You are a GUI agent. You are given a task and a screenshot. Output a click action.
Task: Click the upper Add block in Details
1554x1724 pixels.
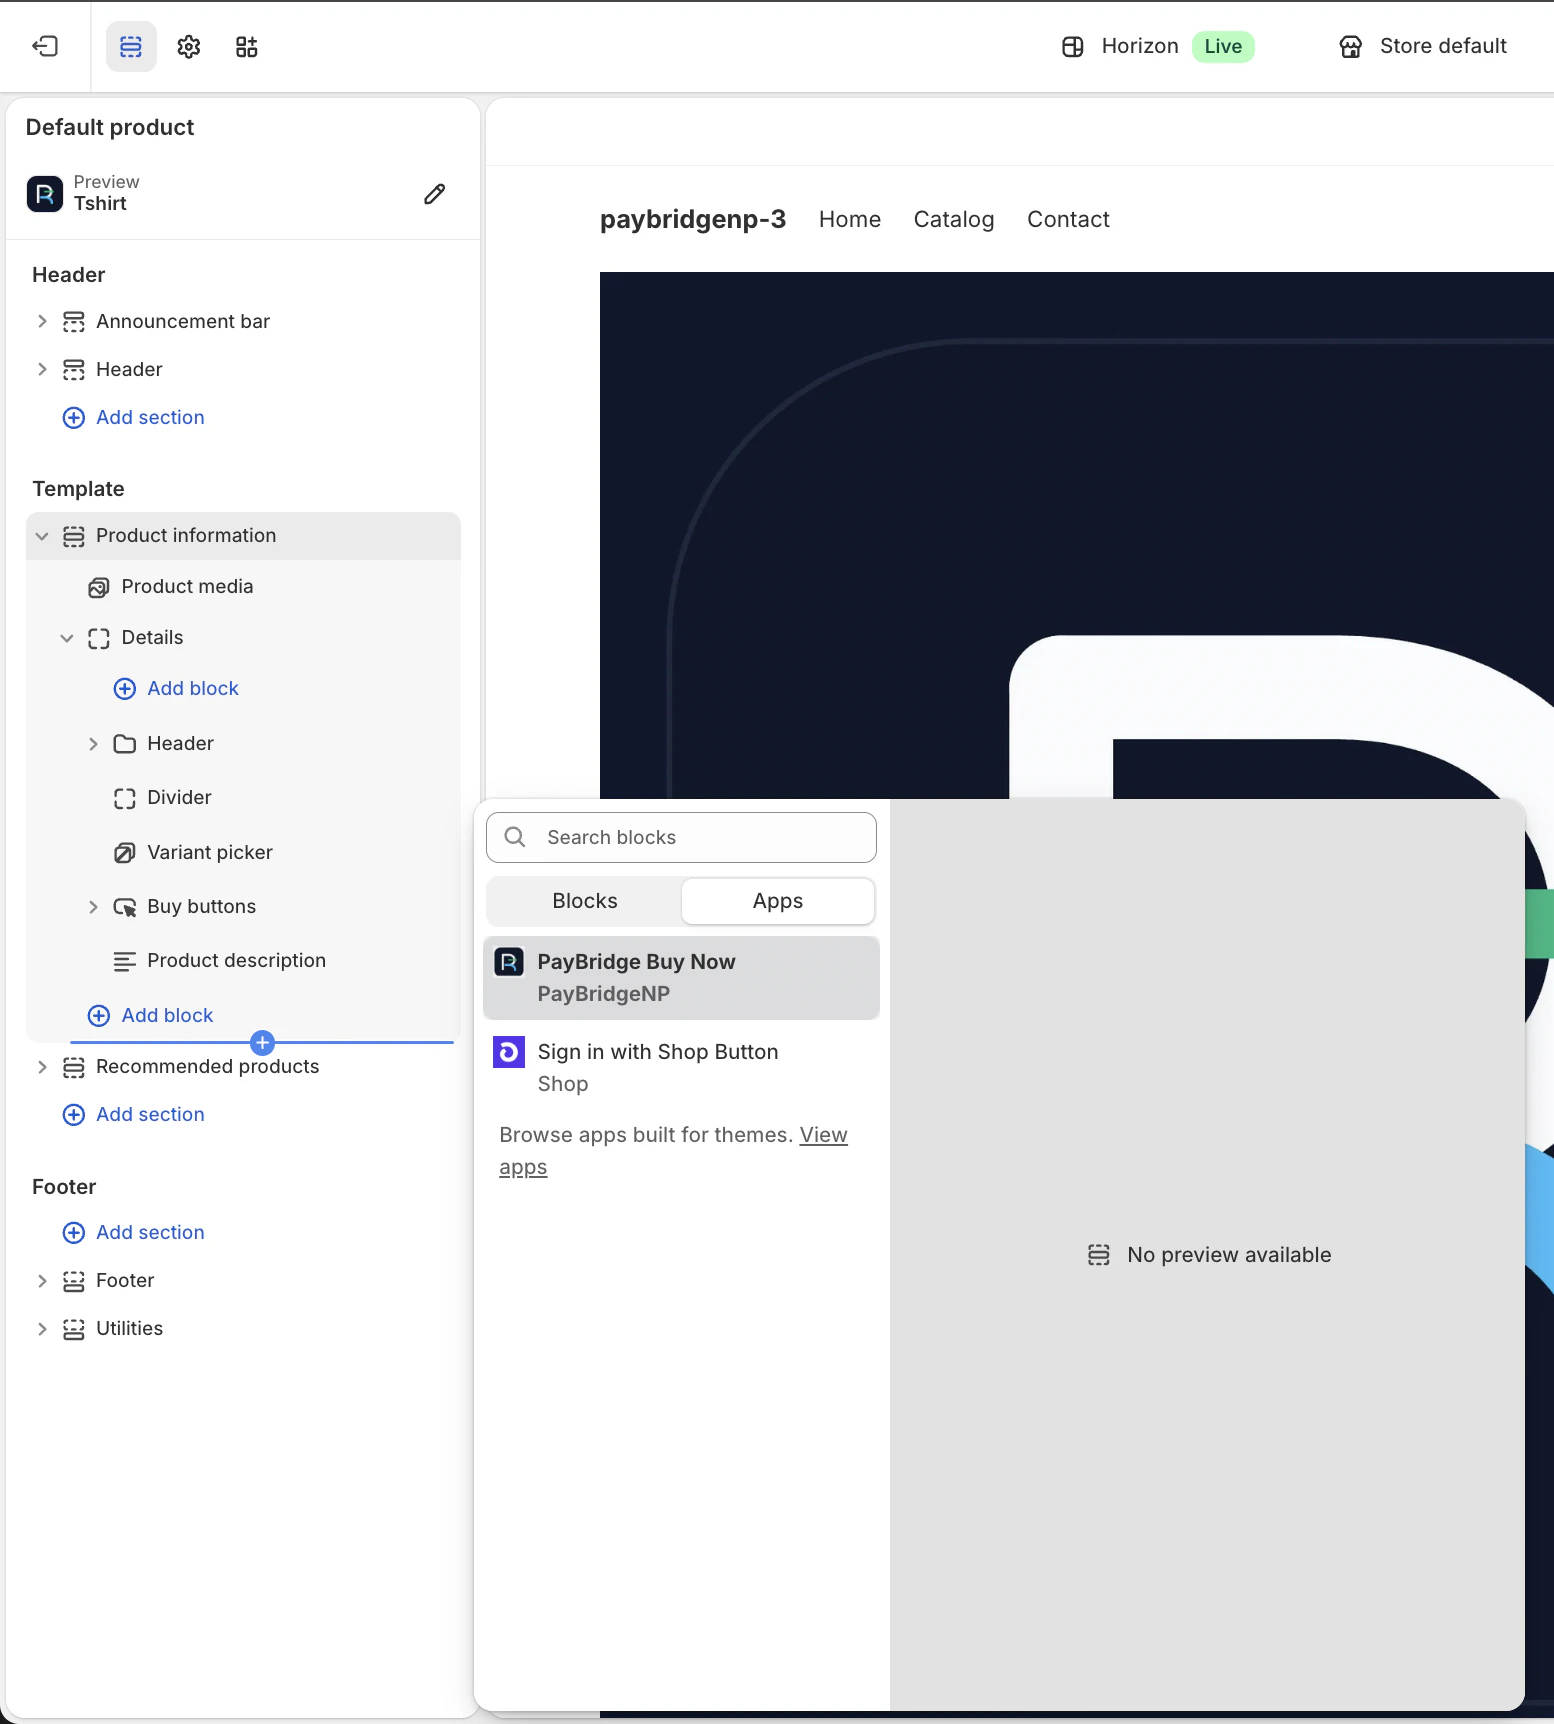pos(177,689)
